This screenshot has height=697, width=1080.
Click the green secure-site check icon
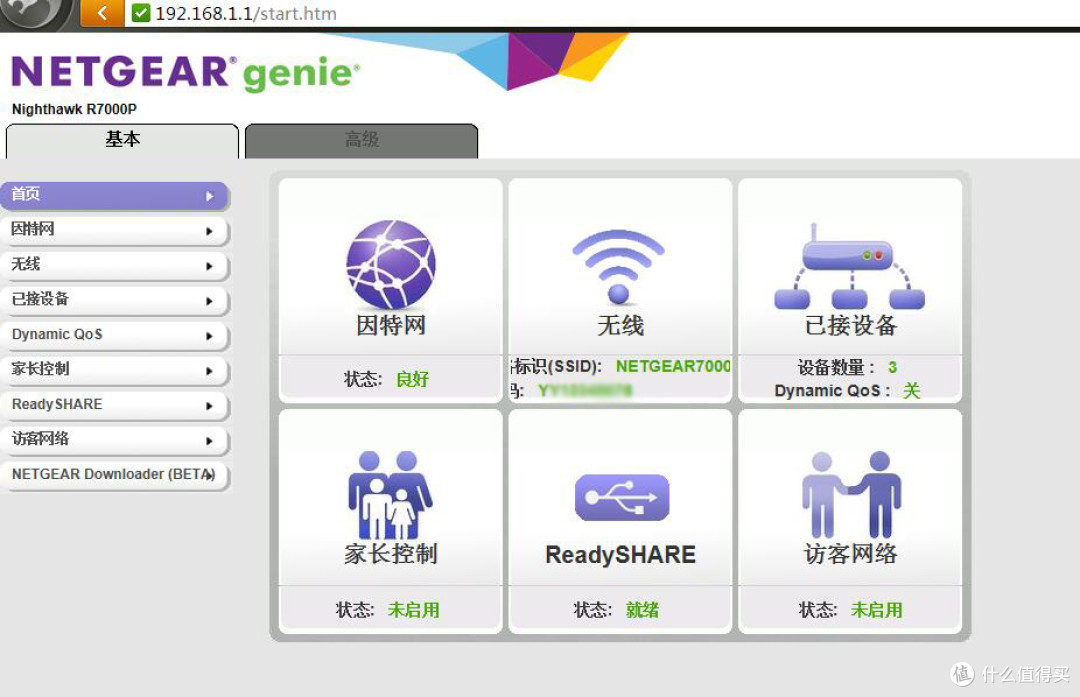pos(141,13)
